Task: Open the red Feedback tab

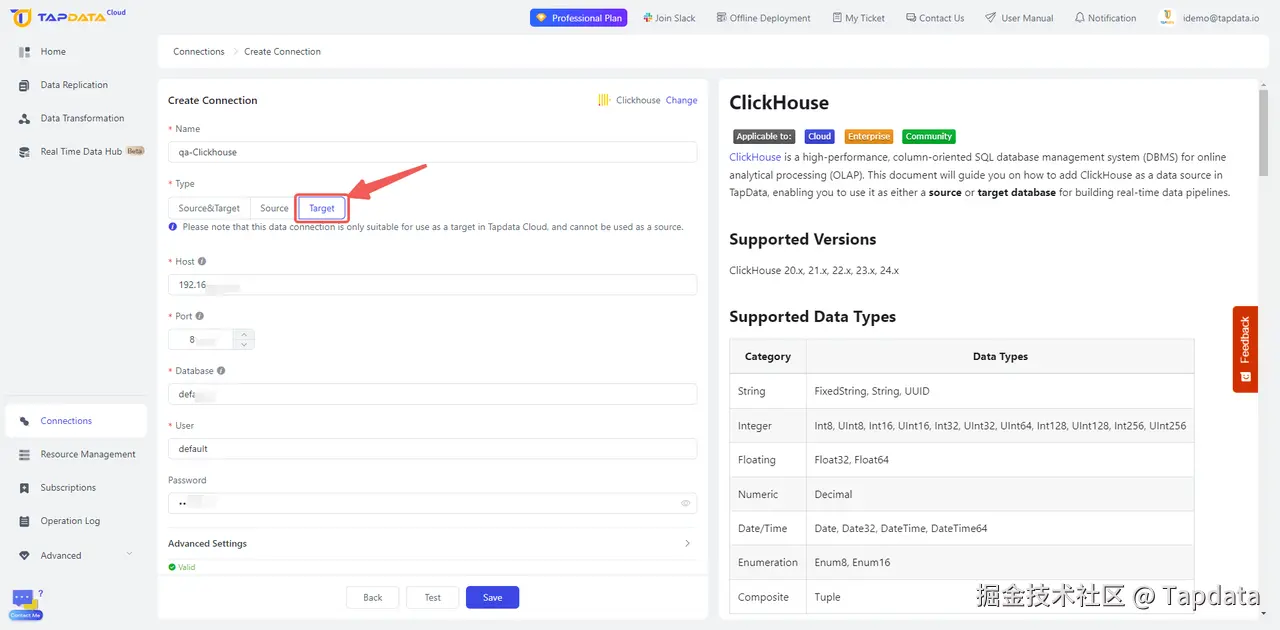Action: tap(1245, 349)
